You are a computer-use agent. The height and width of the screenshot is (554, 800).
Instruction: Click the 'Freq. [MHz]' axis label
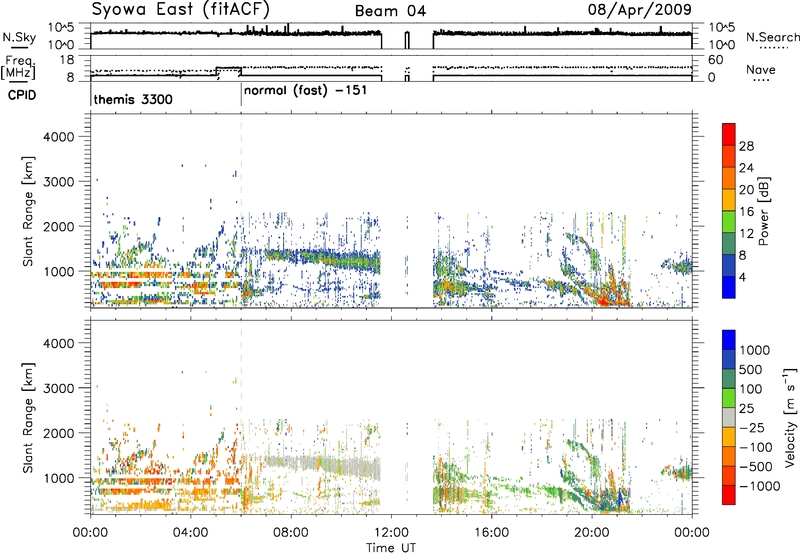click(18, 68)
